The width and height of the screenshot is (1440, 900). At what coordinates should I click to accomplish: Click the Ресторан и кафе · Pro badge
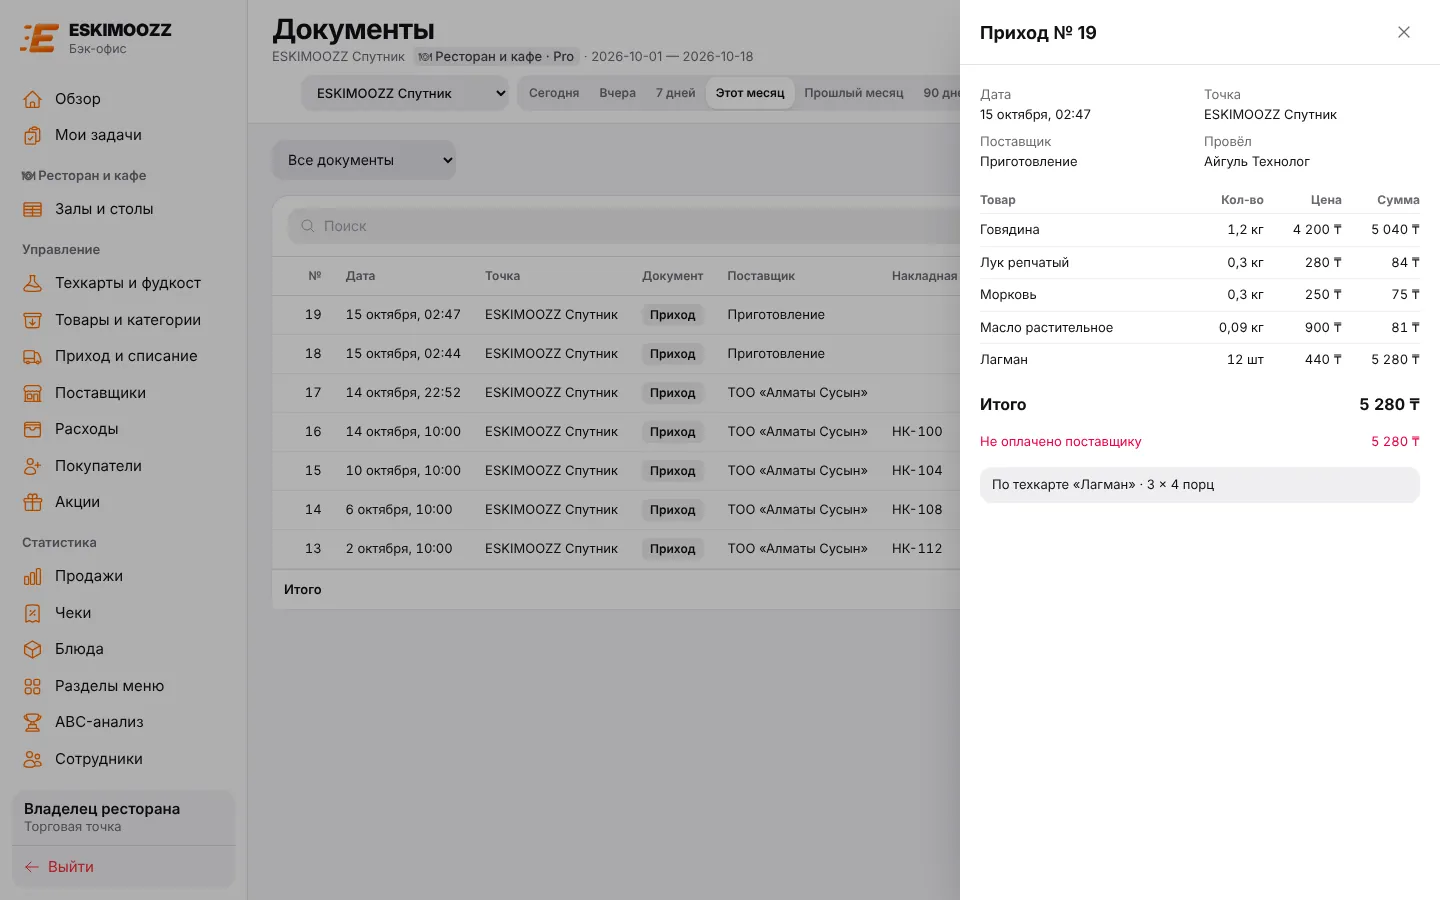(x=496, y=57)
